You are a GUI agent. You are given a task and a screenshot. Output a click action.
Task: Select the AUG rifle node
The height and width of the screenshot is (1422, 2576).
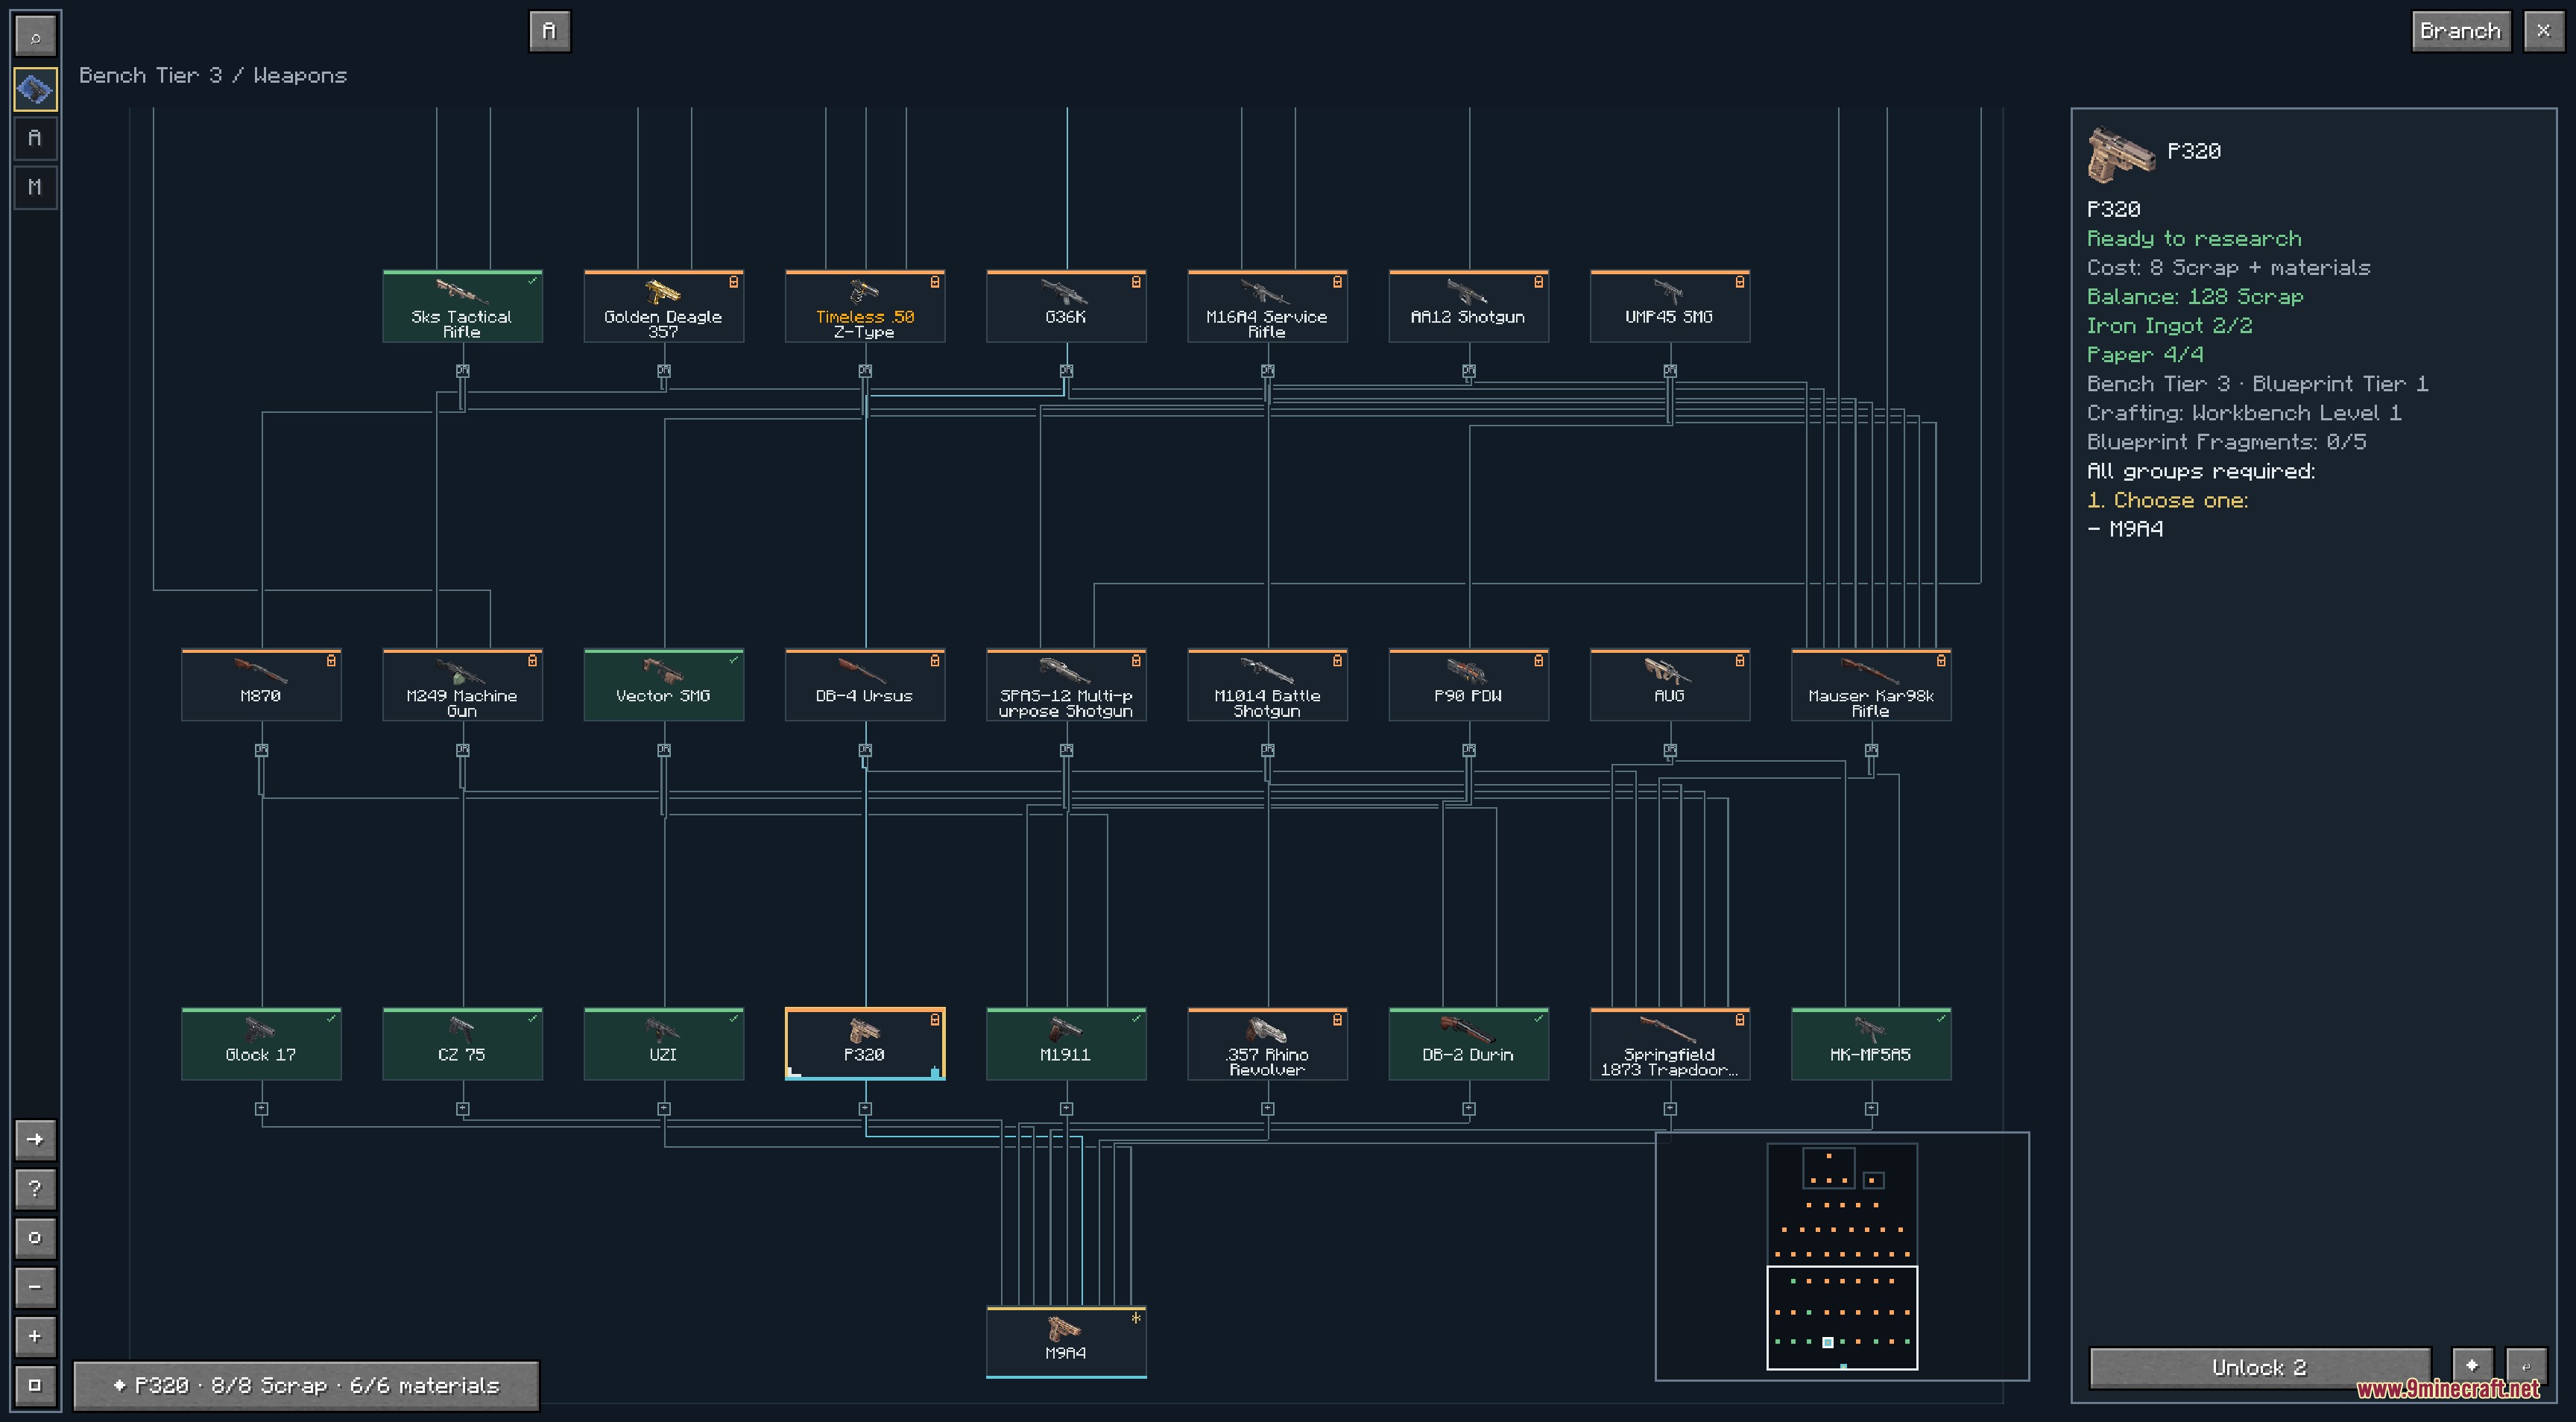tap(1670, 685)
